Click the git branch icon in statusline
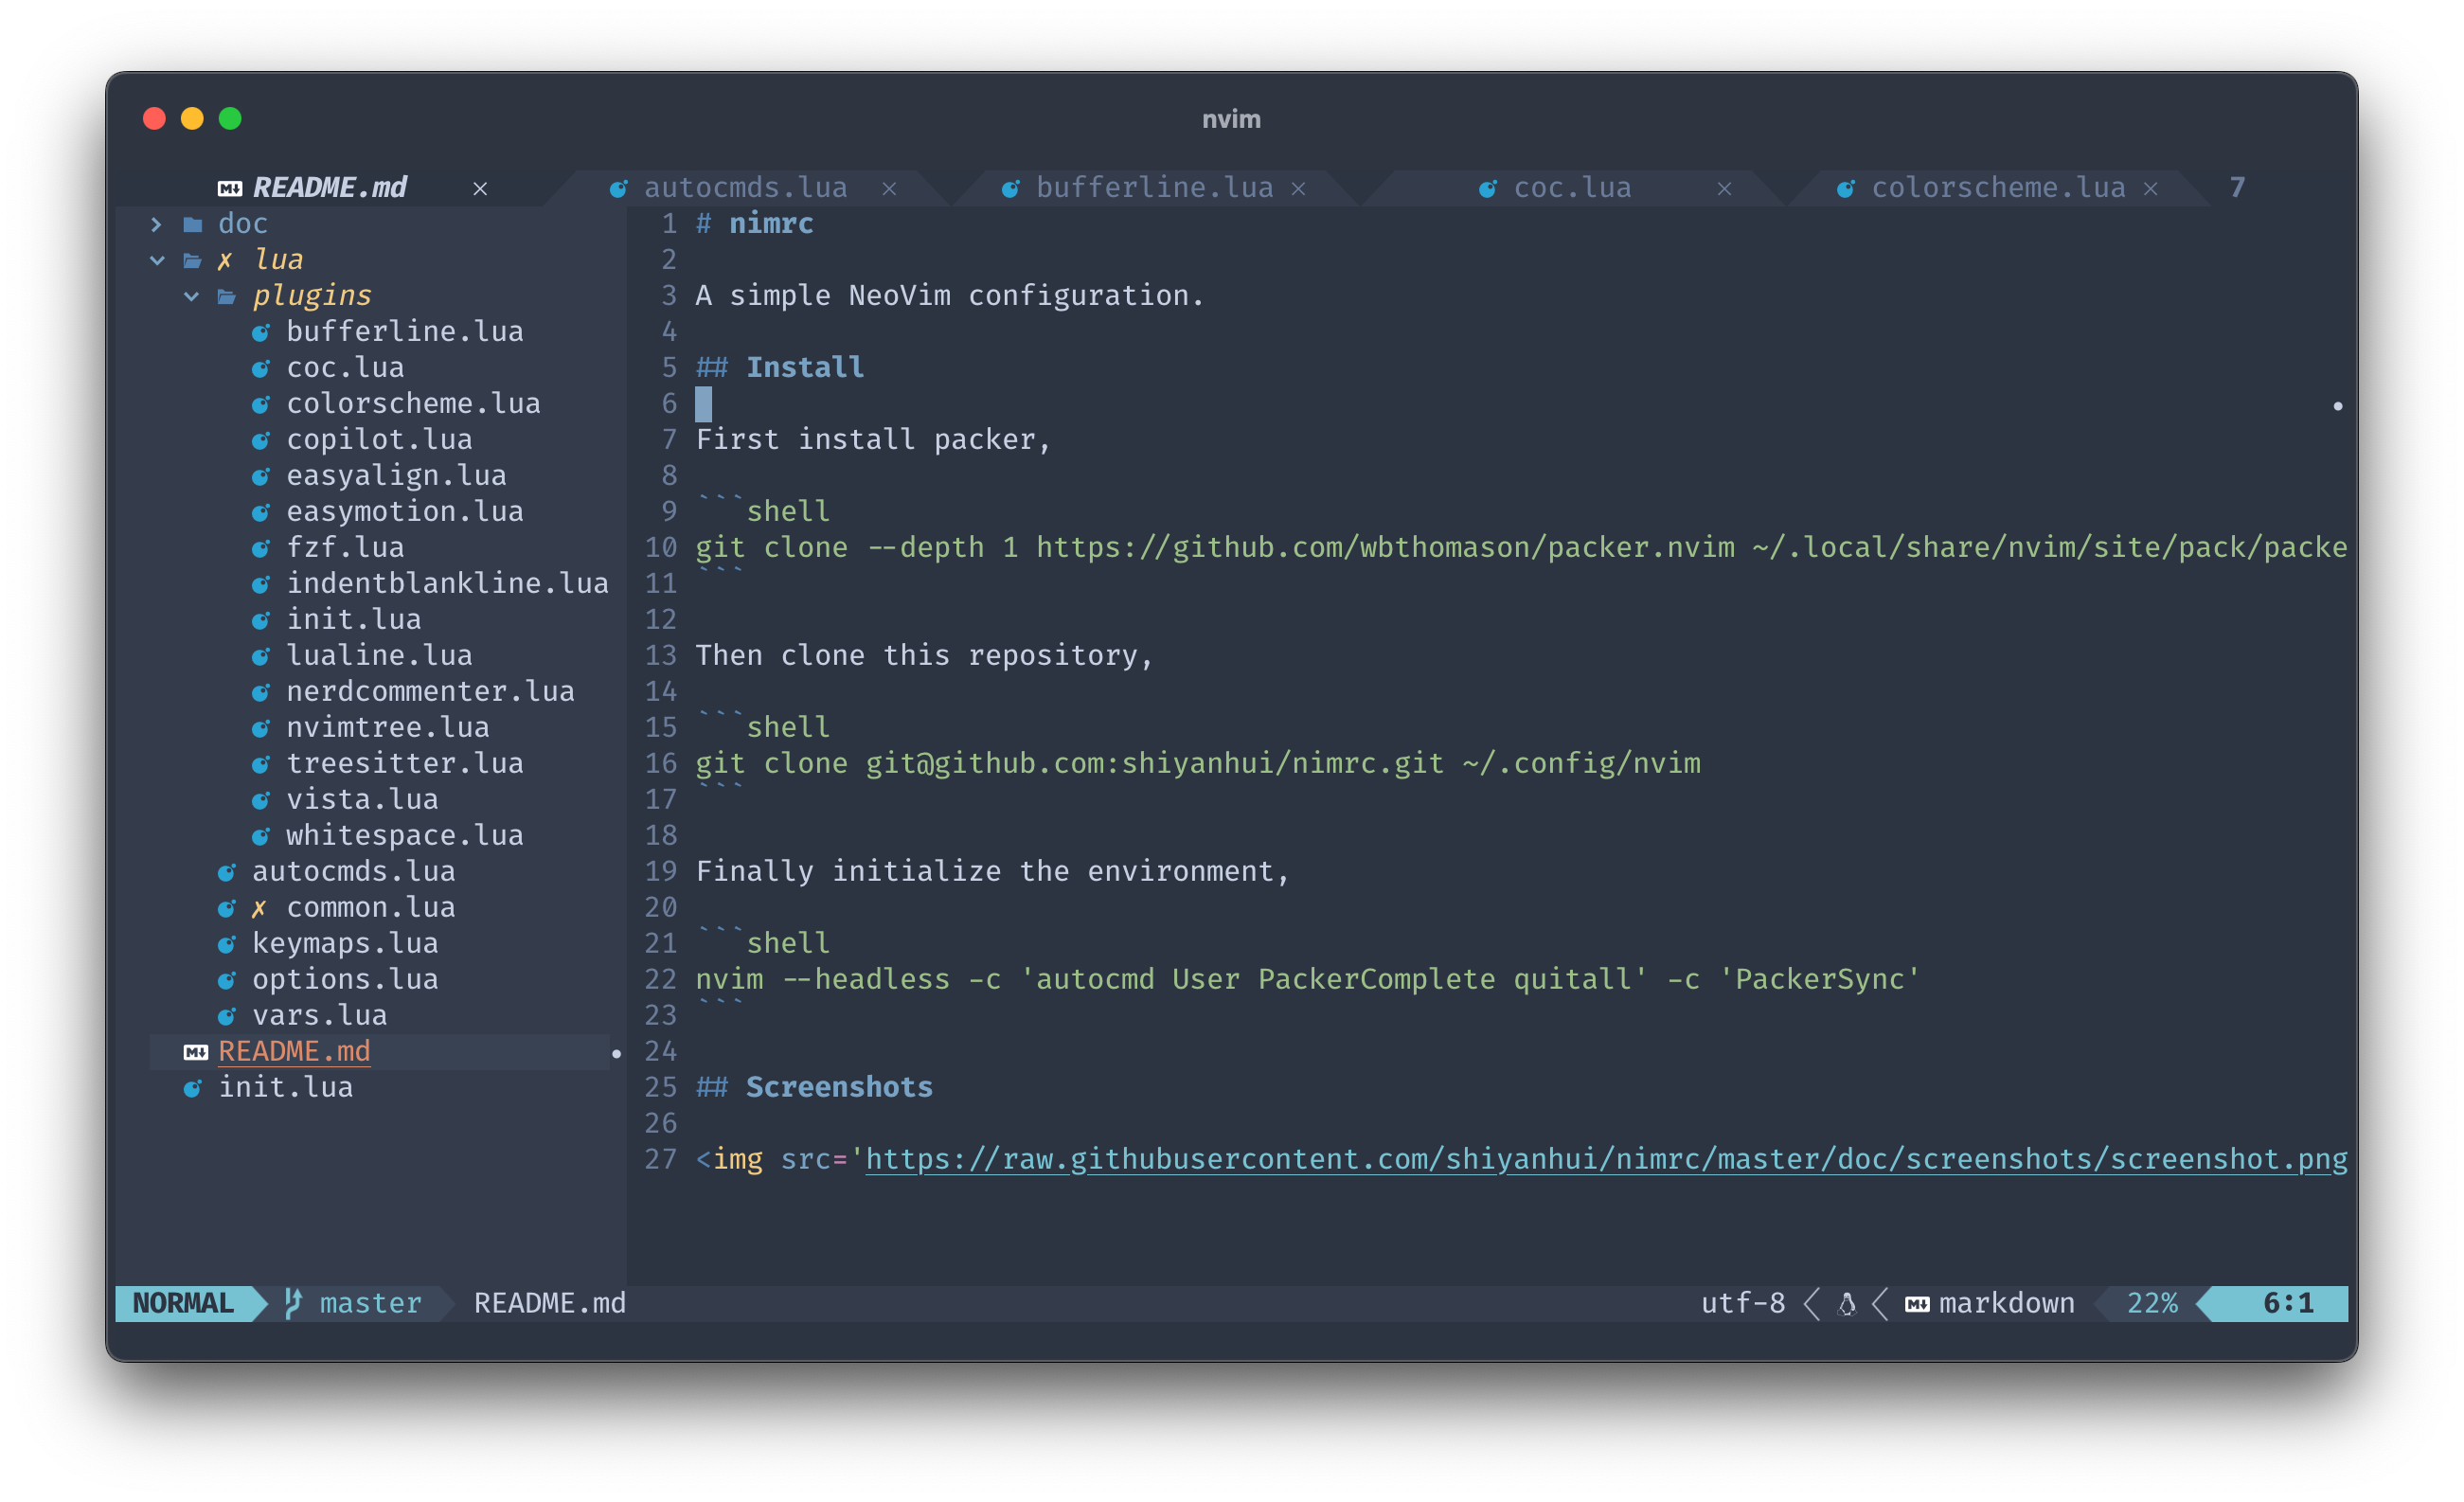Image resolution: width=2464 pixels, height=1502 pixels. coord(293,1303)
